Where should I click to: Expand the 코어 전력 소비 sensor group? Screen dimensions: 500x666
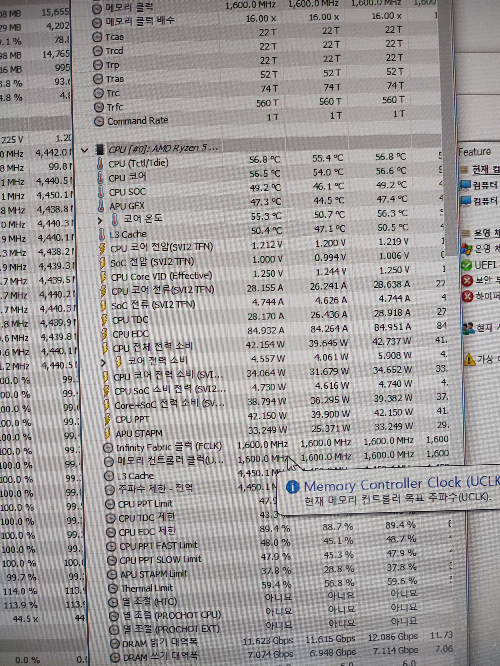[103, 362]
